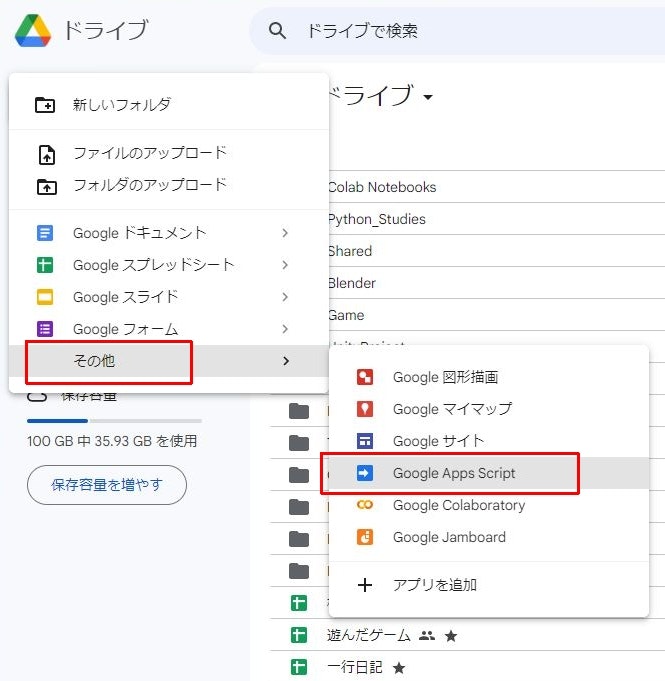Select Google マイマップ
Screen dimensions: 665x681
(x=489, y=409)
